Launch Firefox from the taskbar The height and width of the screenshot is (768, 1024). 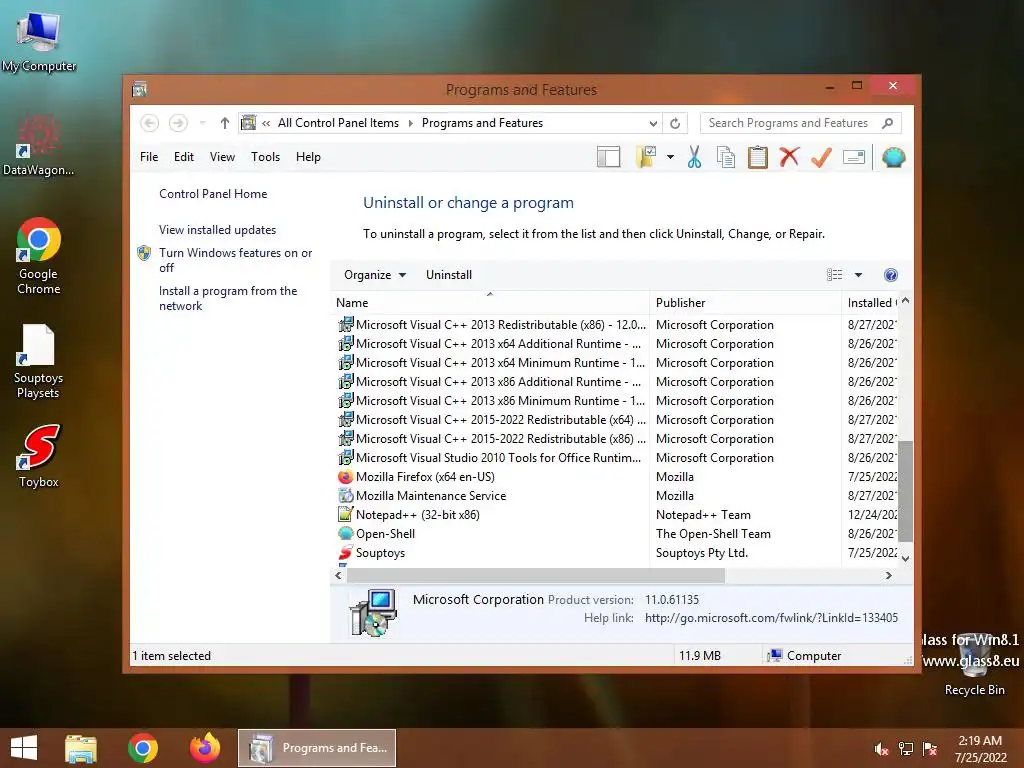[204, 748]
